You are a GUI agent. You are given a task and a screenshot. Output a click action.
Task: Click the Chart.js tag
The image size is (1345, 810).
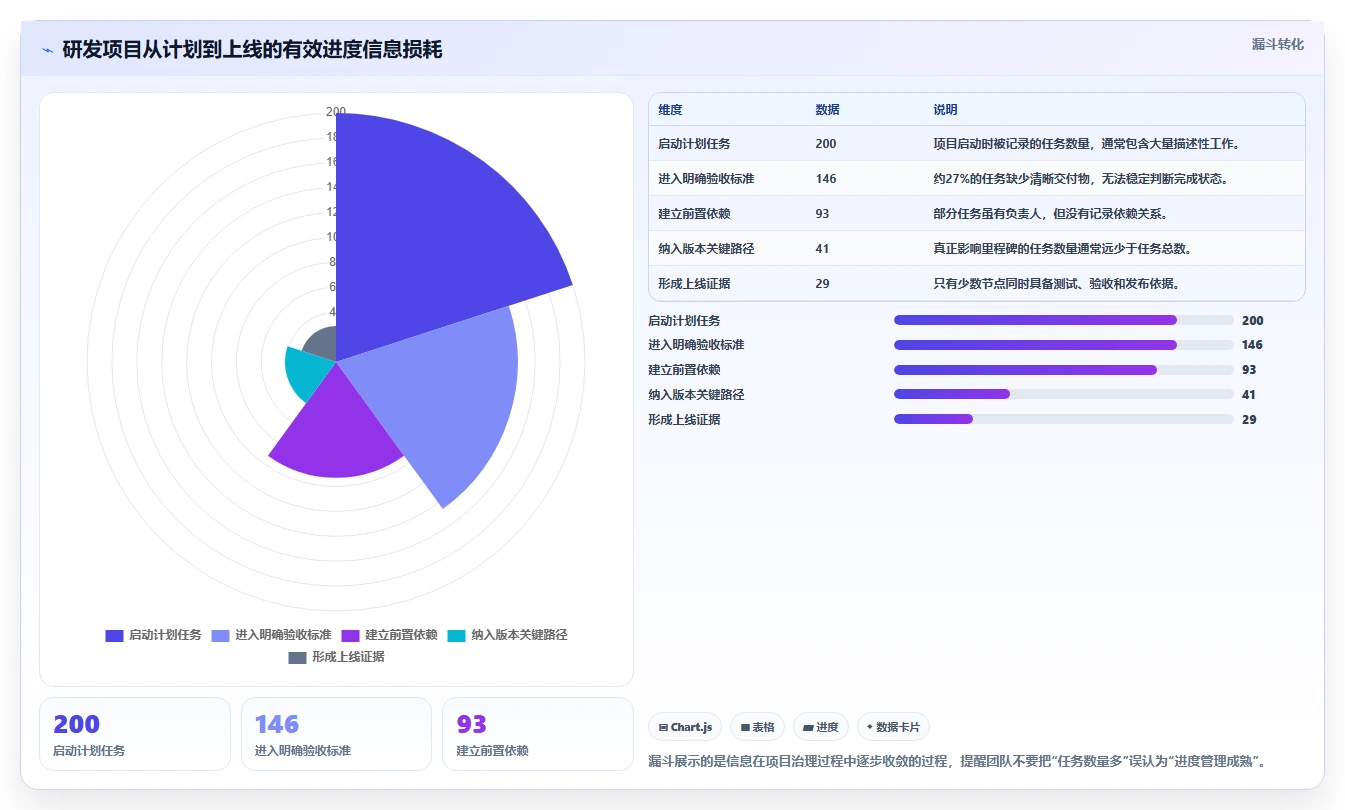[685, 727]
